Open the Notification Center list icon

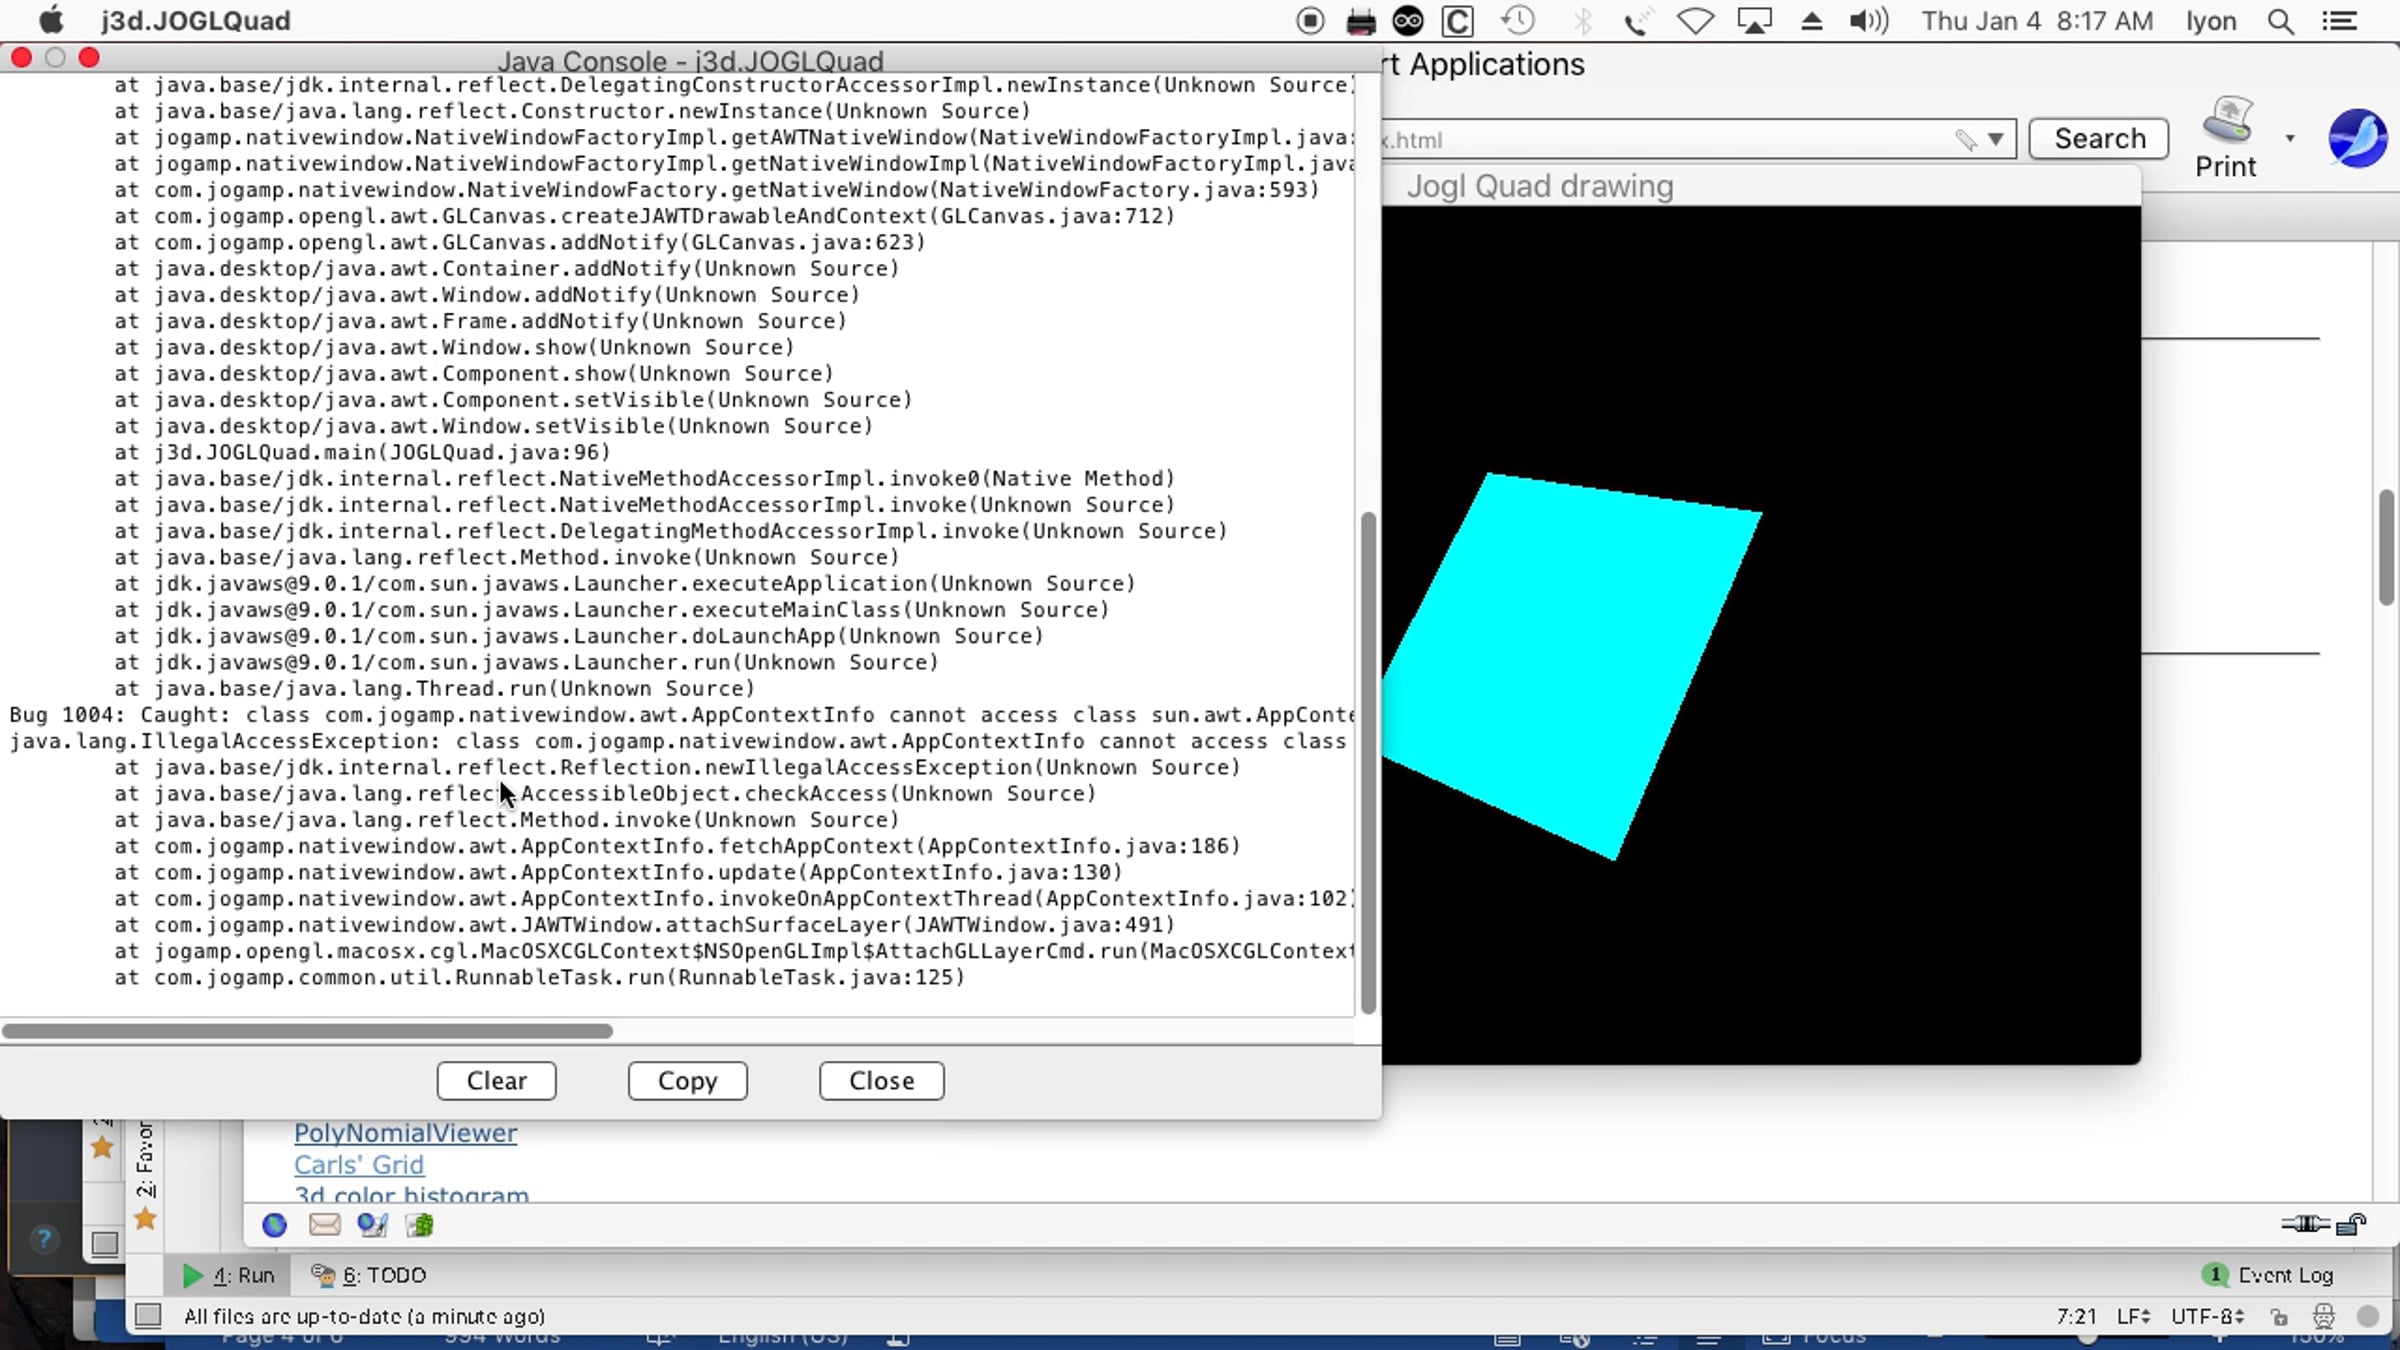pos(2340,20)
